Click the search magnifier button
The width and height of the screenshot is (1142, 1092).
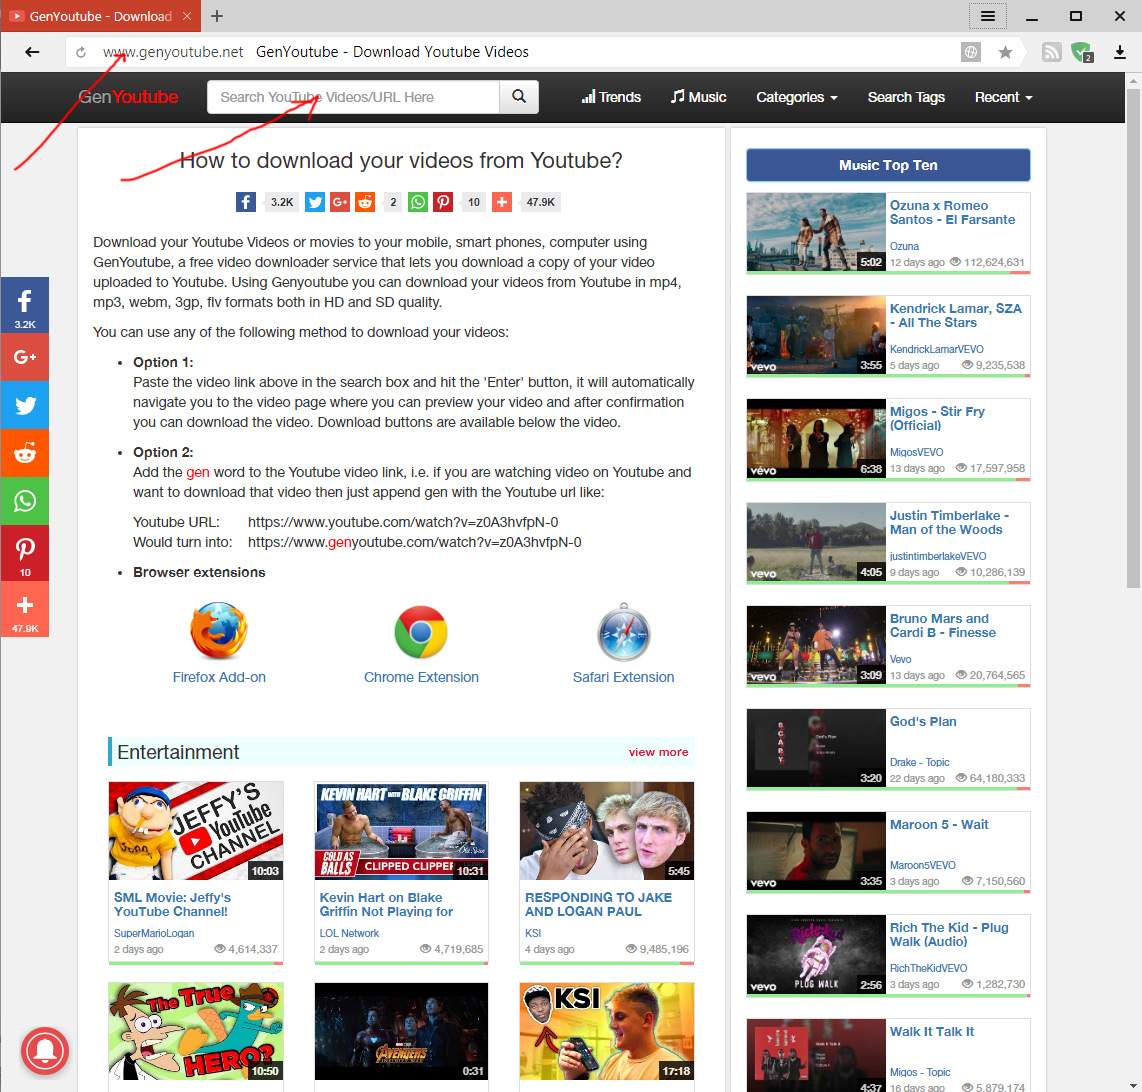pos(518,97)
